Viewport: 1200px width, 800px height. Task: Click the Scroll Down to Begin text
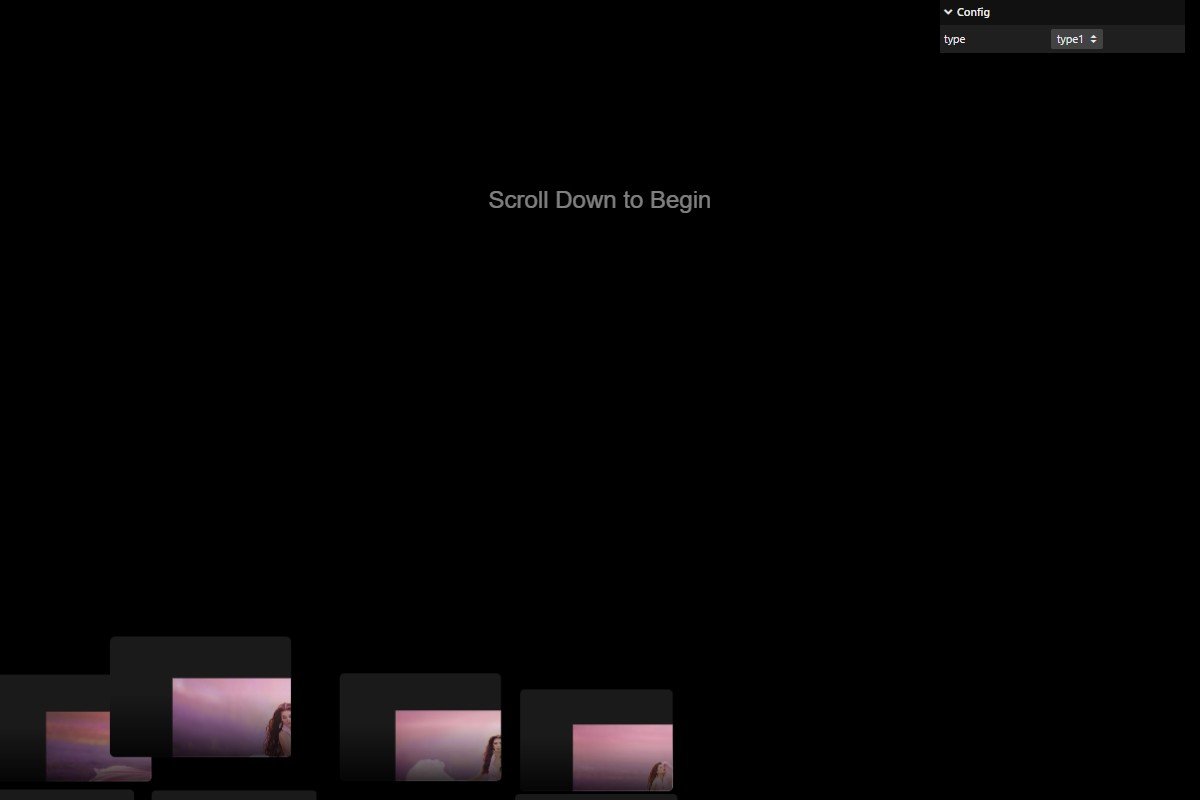599,200
